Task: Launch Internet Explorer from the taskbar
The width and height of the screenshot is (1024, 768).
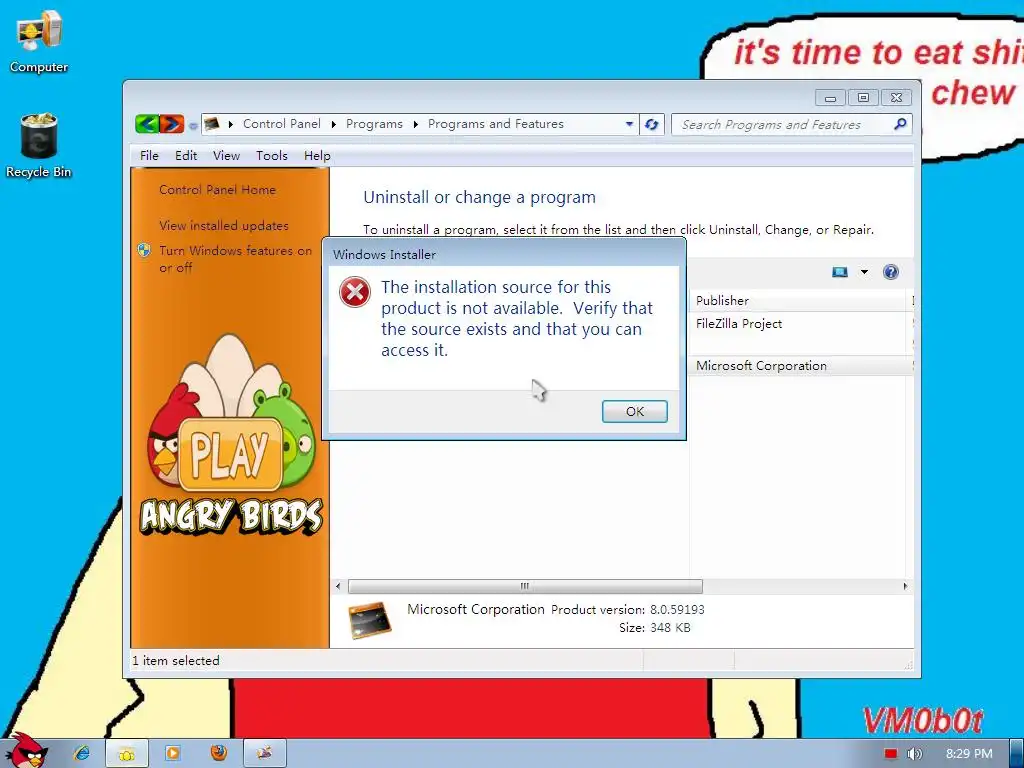Action: click(x=82, y=753)
